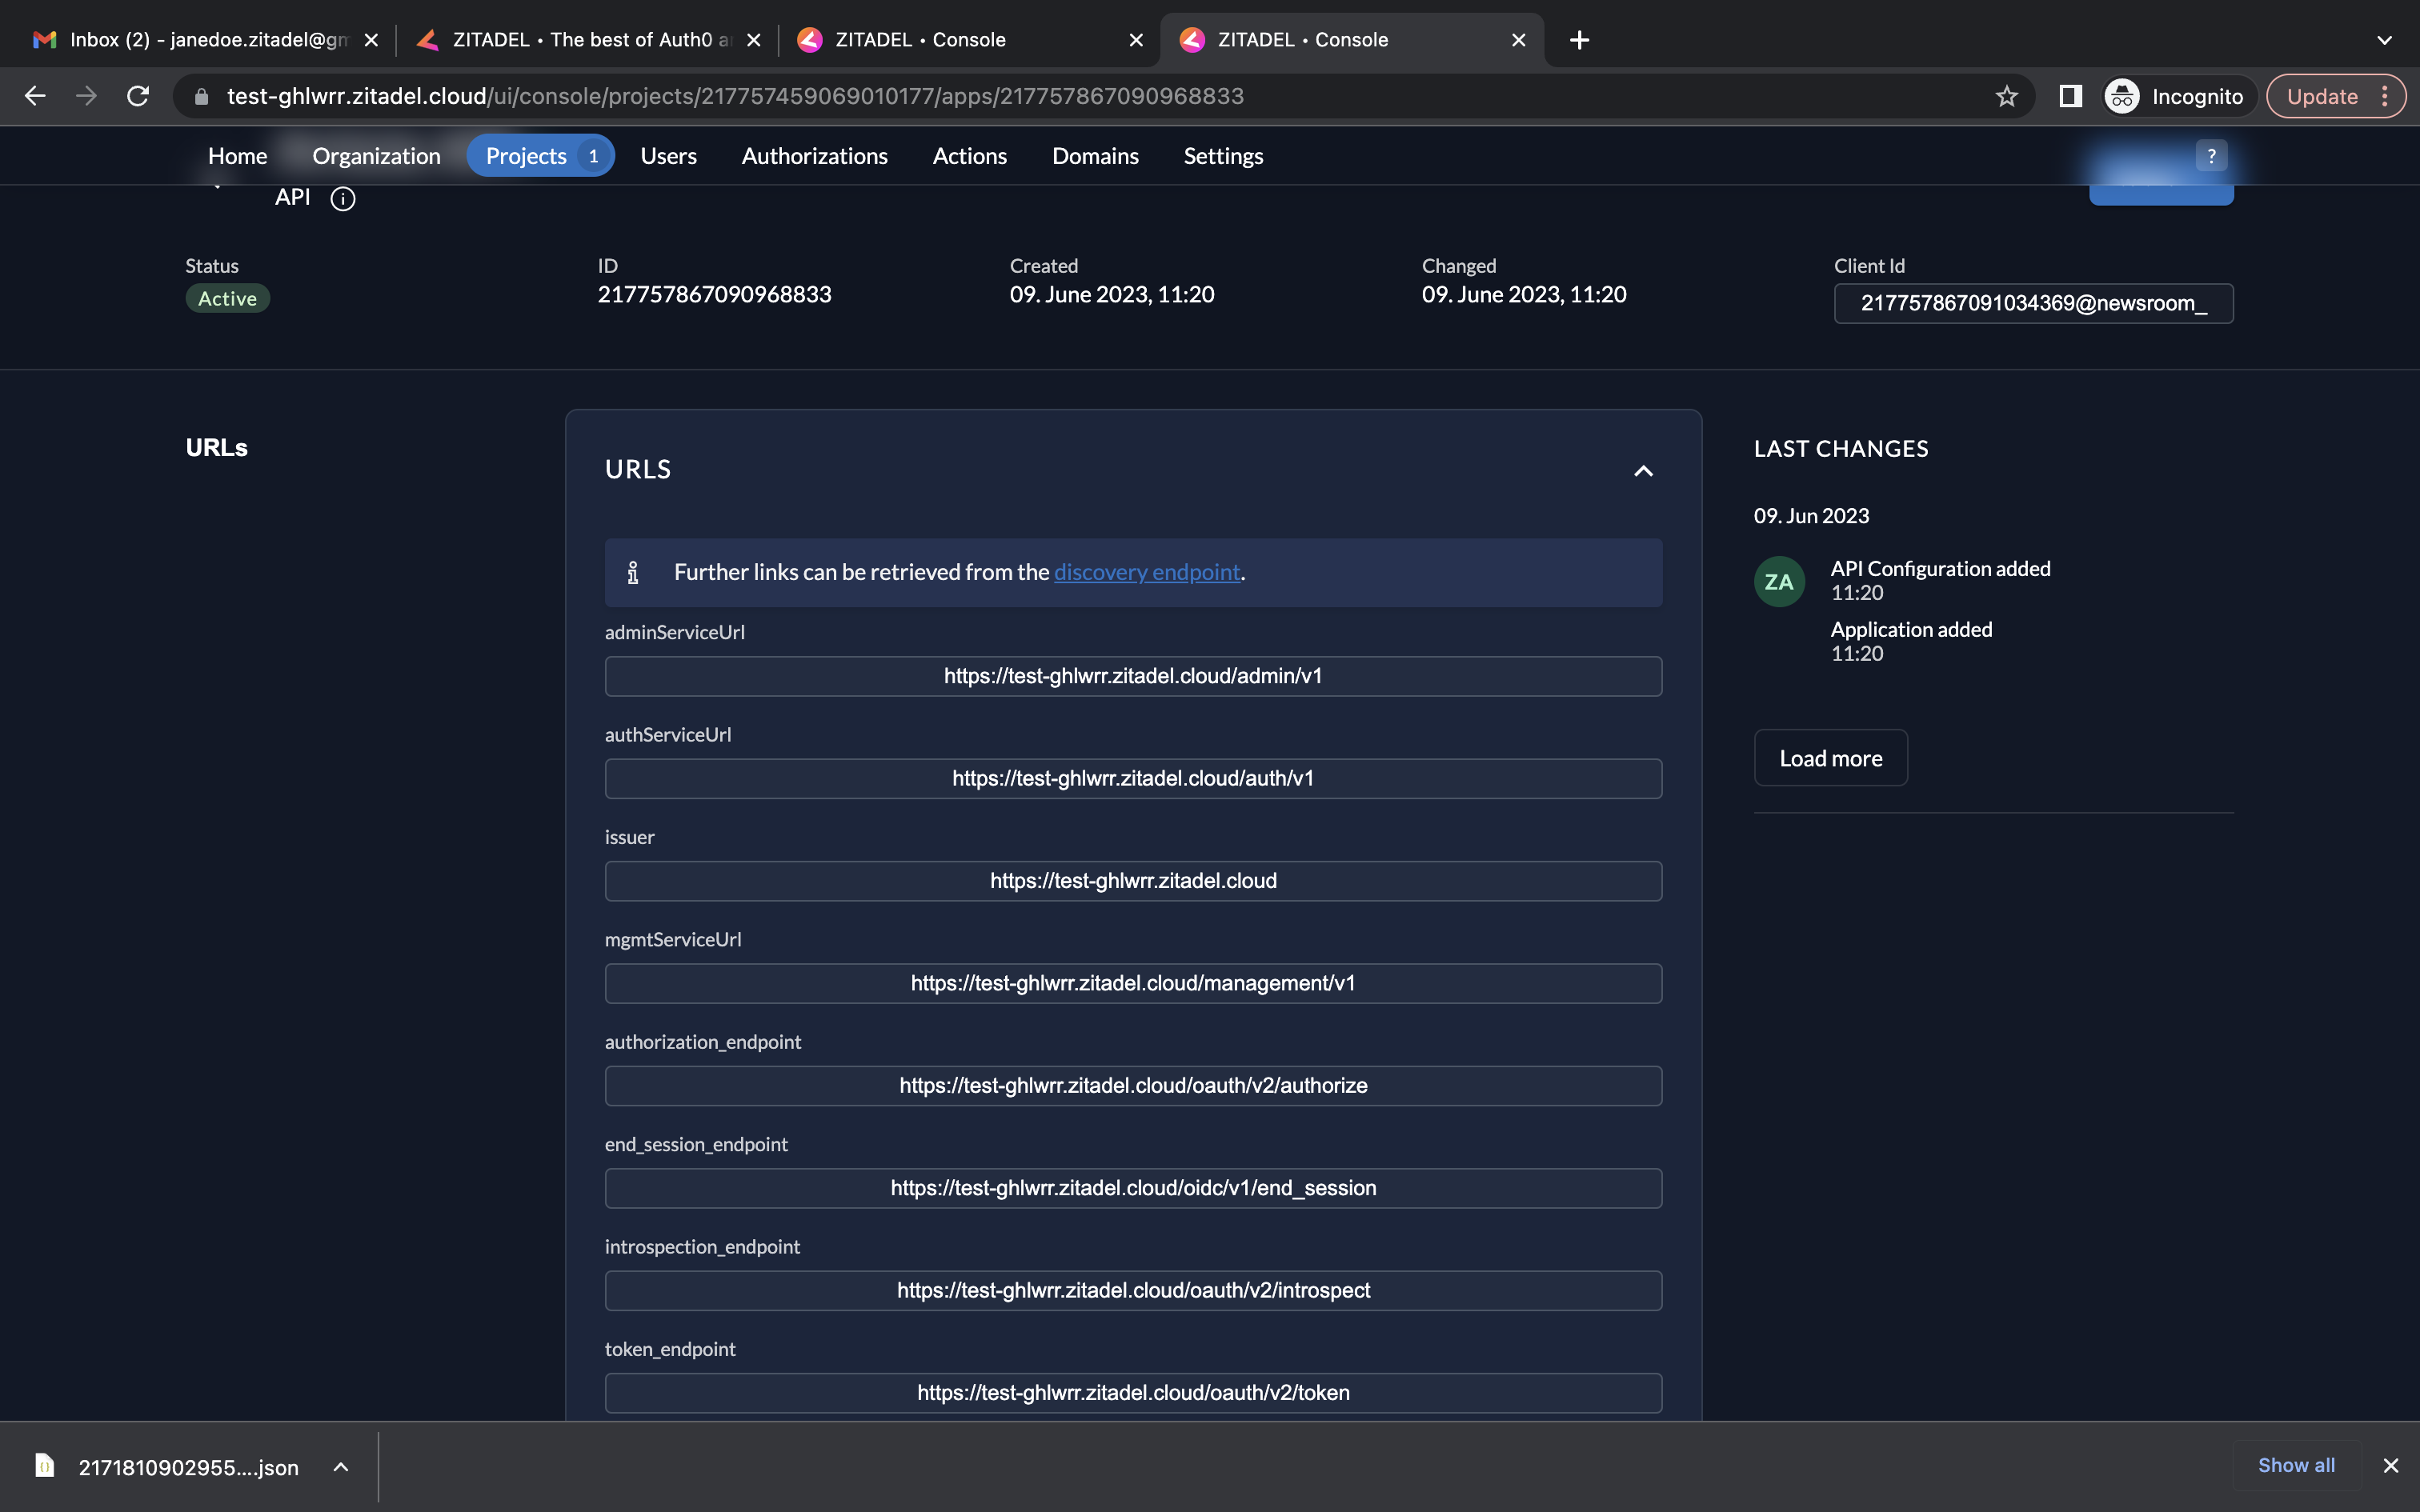2420x1512 pixels.
Task: Click Show all downloads
Action: (2296, 1465)
